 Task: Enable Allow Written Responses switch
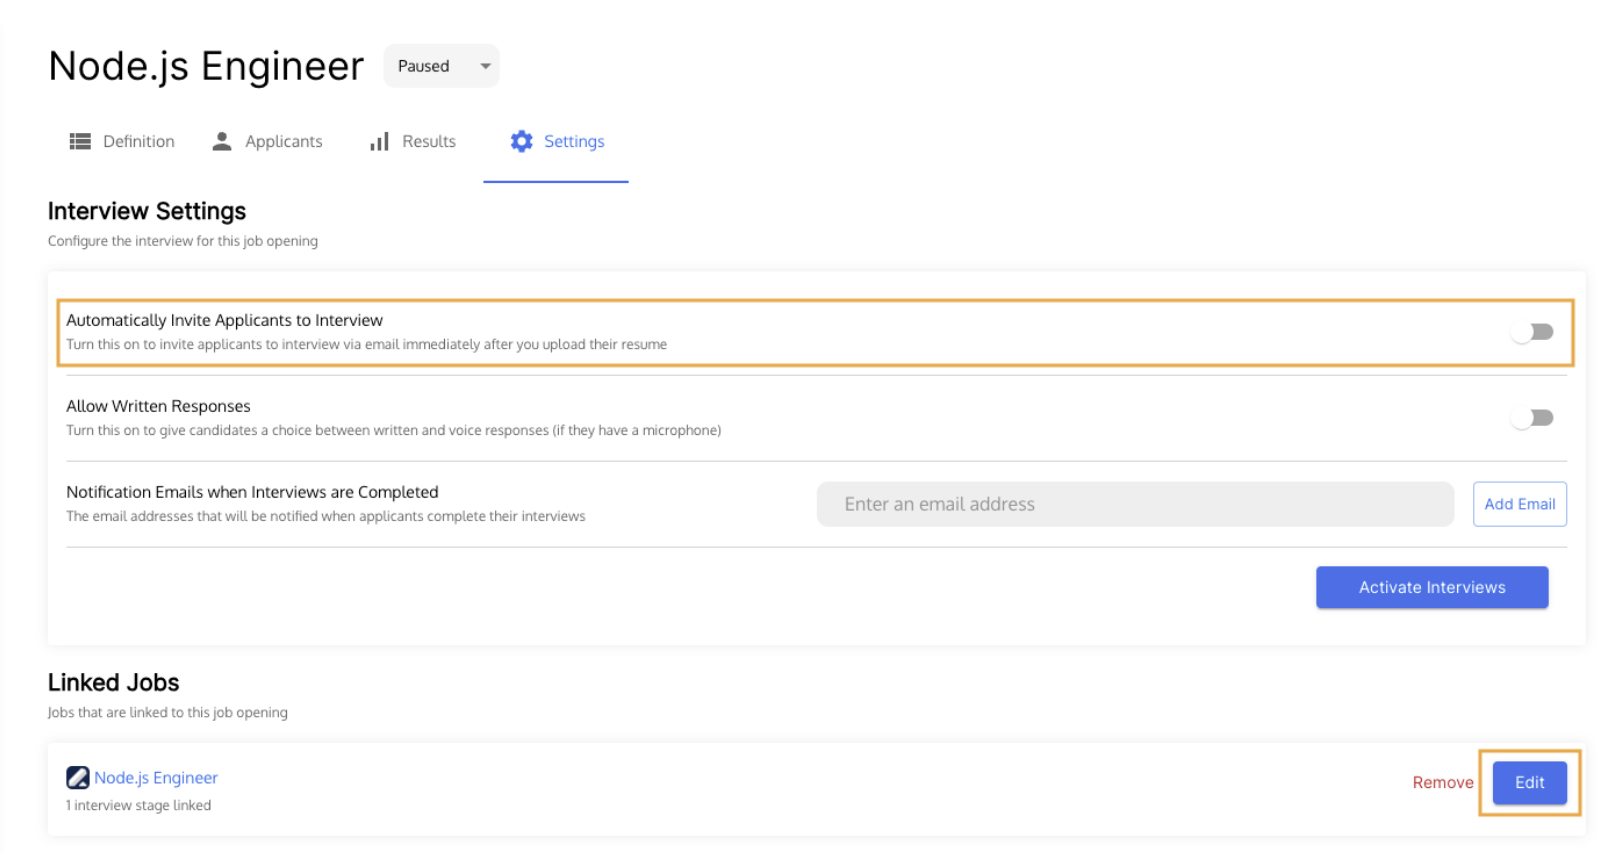(1532, 418)
